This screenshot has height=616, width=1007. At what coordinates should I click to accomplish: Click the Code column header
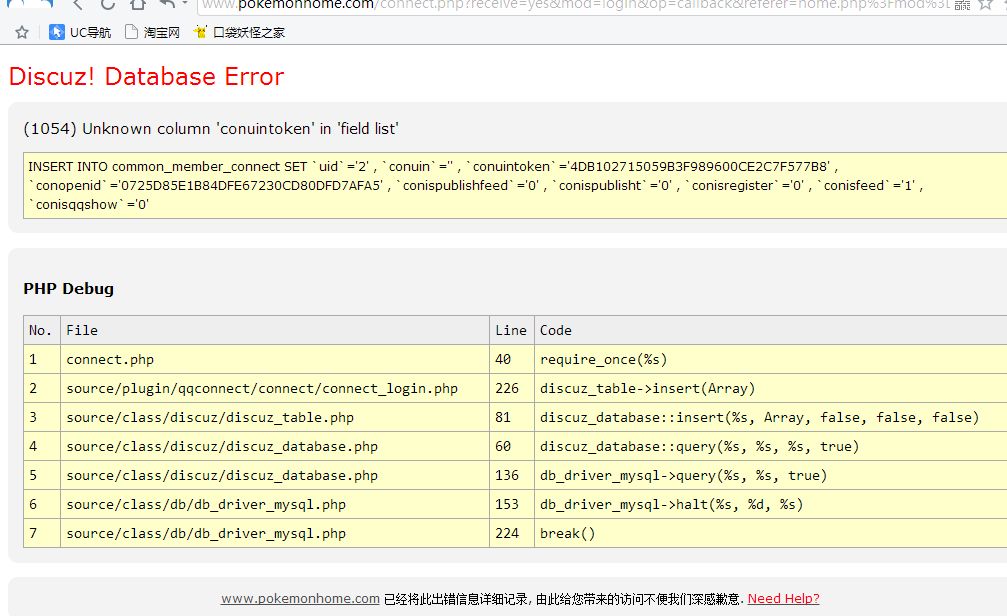click(x=771, y=330)
